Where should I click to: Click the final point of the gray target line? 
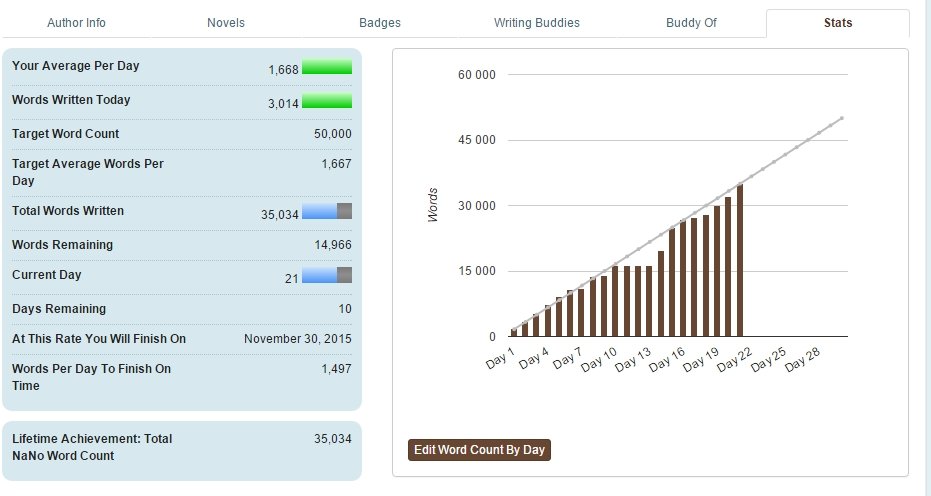pos(842,118)
